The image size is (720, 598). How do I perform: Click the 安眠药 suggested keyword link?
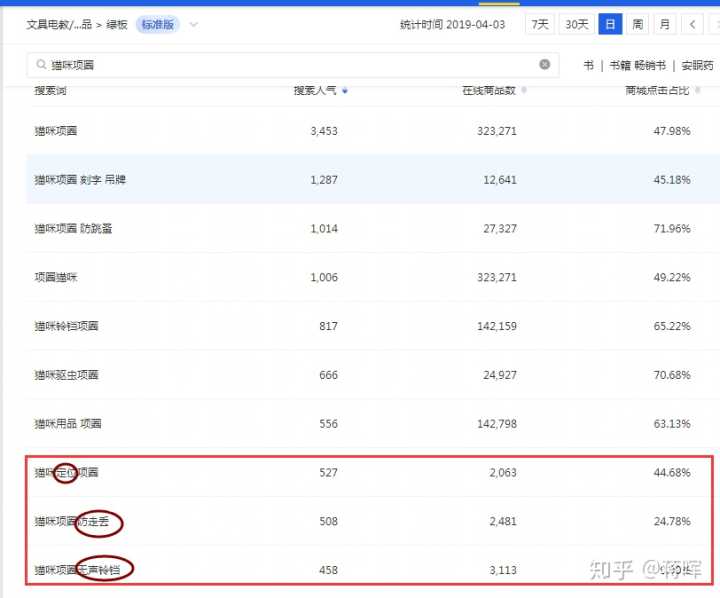tap(698, 65)
